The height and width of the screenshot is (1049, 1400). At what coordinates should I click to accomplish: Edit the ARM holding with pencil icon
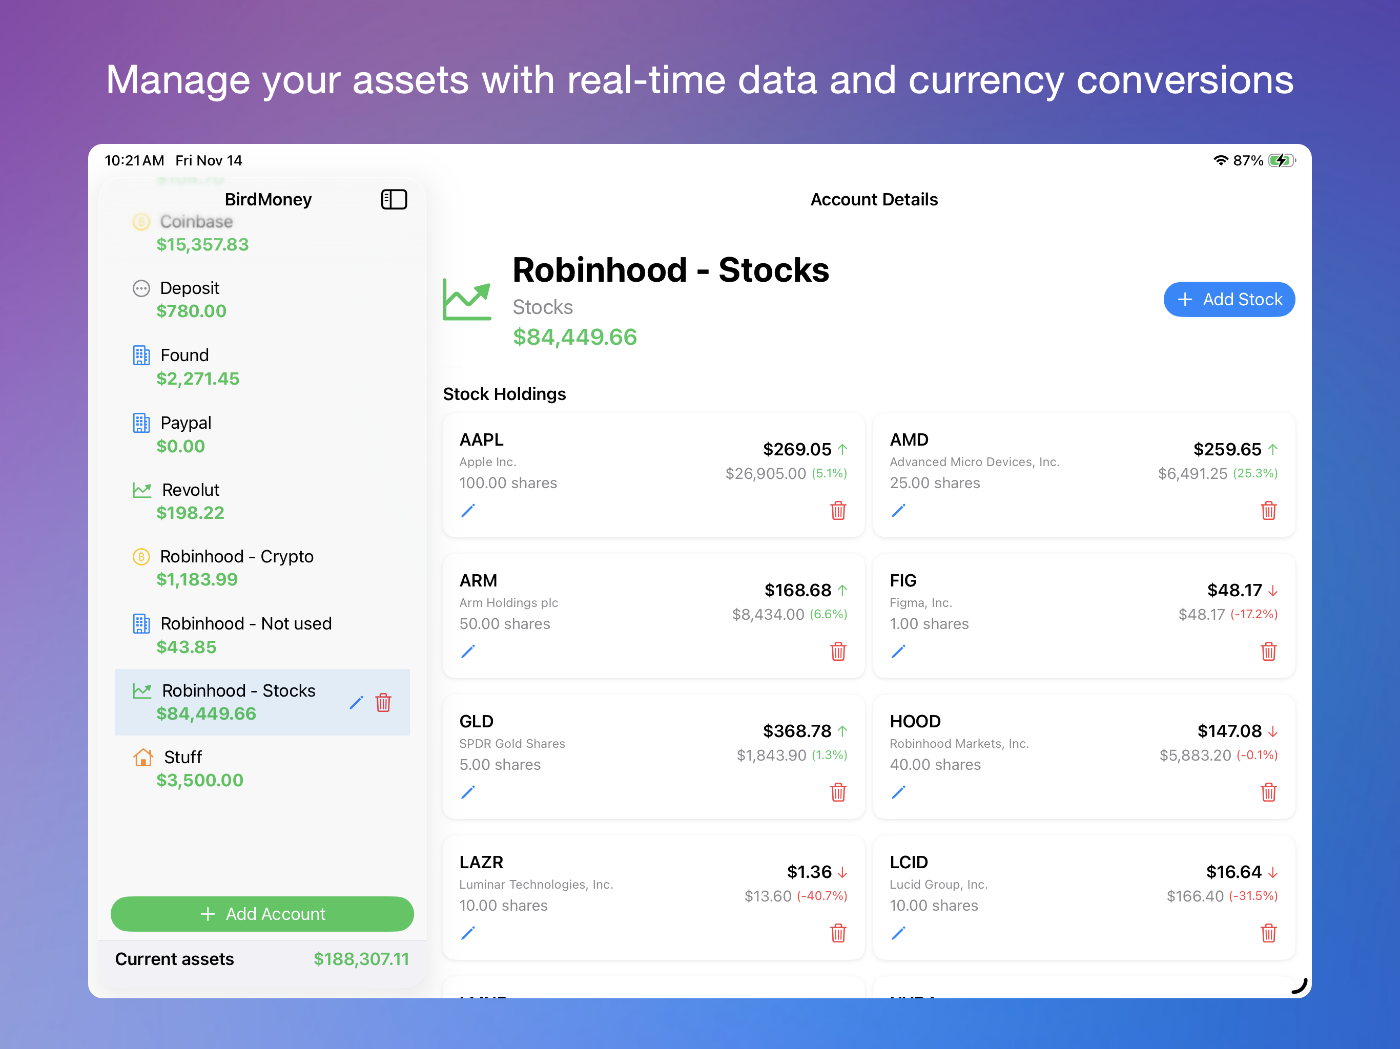pyautogui.click(x=467, y=652)
